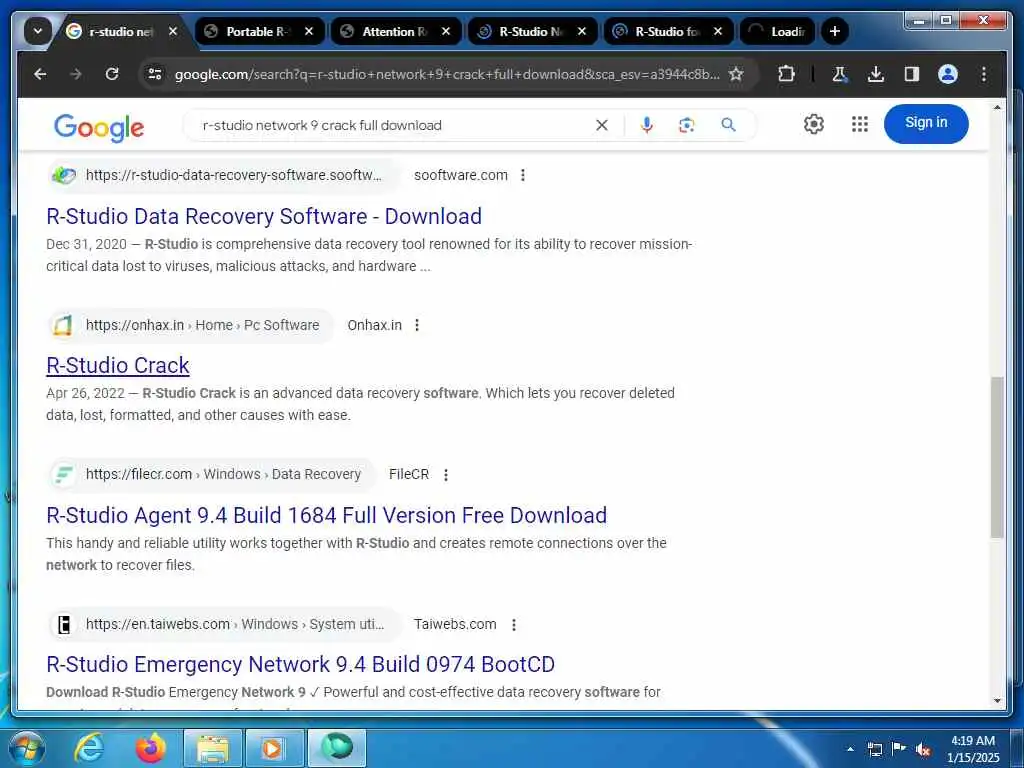Viewport: 1024px width, 768px height.
Task: Close the R-Studio Ne tab
Action: [x=582, y=31]
